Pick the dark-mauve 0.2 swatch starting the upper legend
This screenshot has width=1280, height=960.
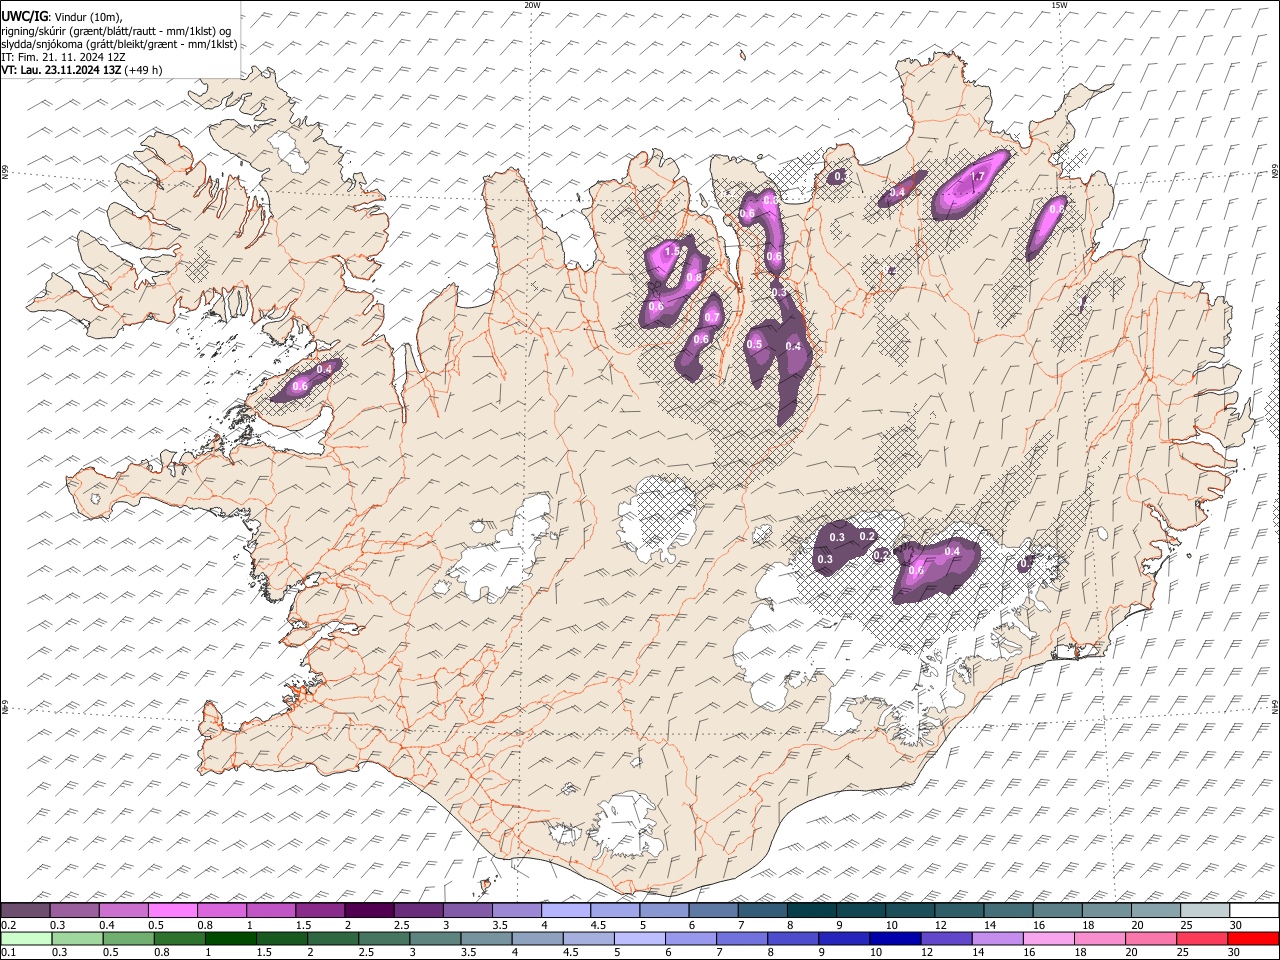25,911
